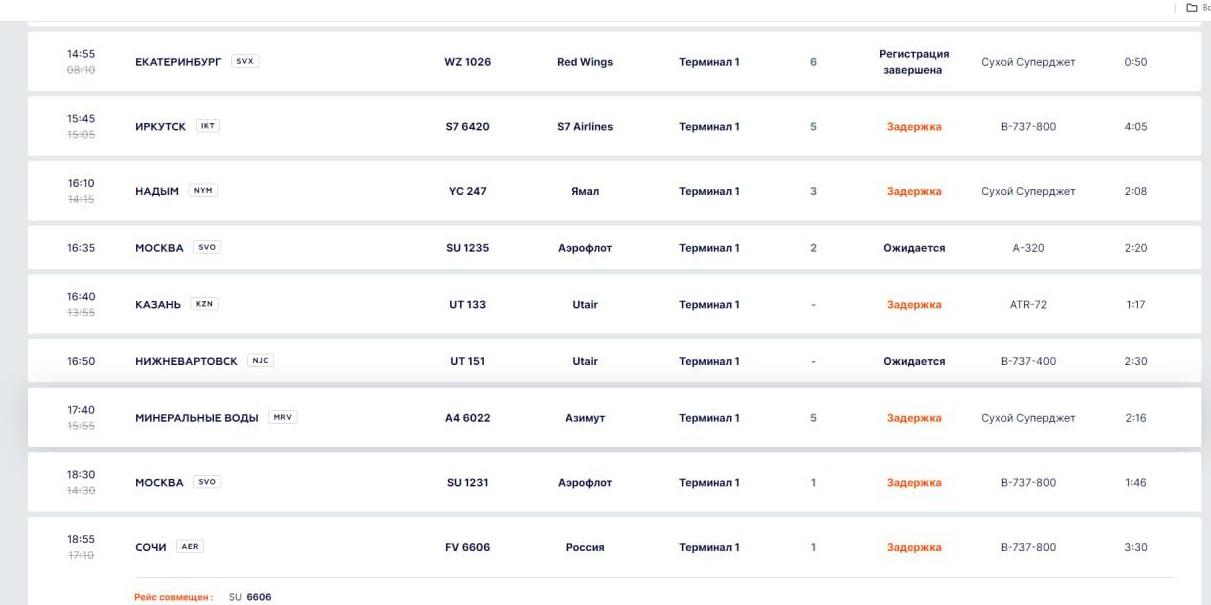Image resolution: width=1211 pixels, height=605 pixels.
Task: Click the bookmarks folder icon
Action: pyautogui.click(x=1191, y=8)
